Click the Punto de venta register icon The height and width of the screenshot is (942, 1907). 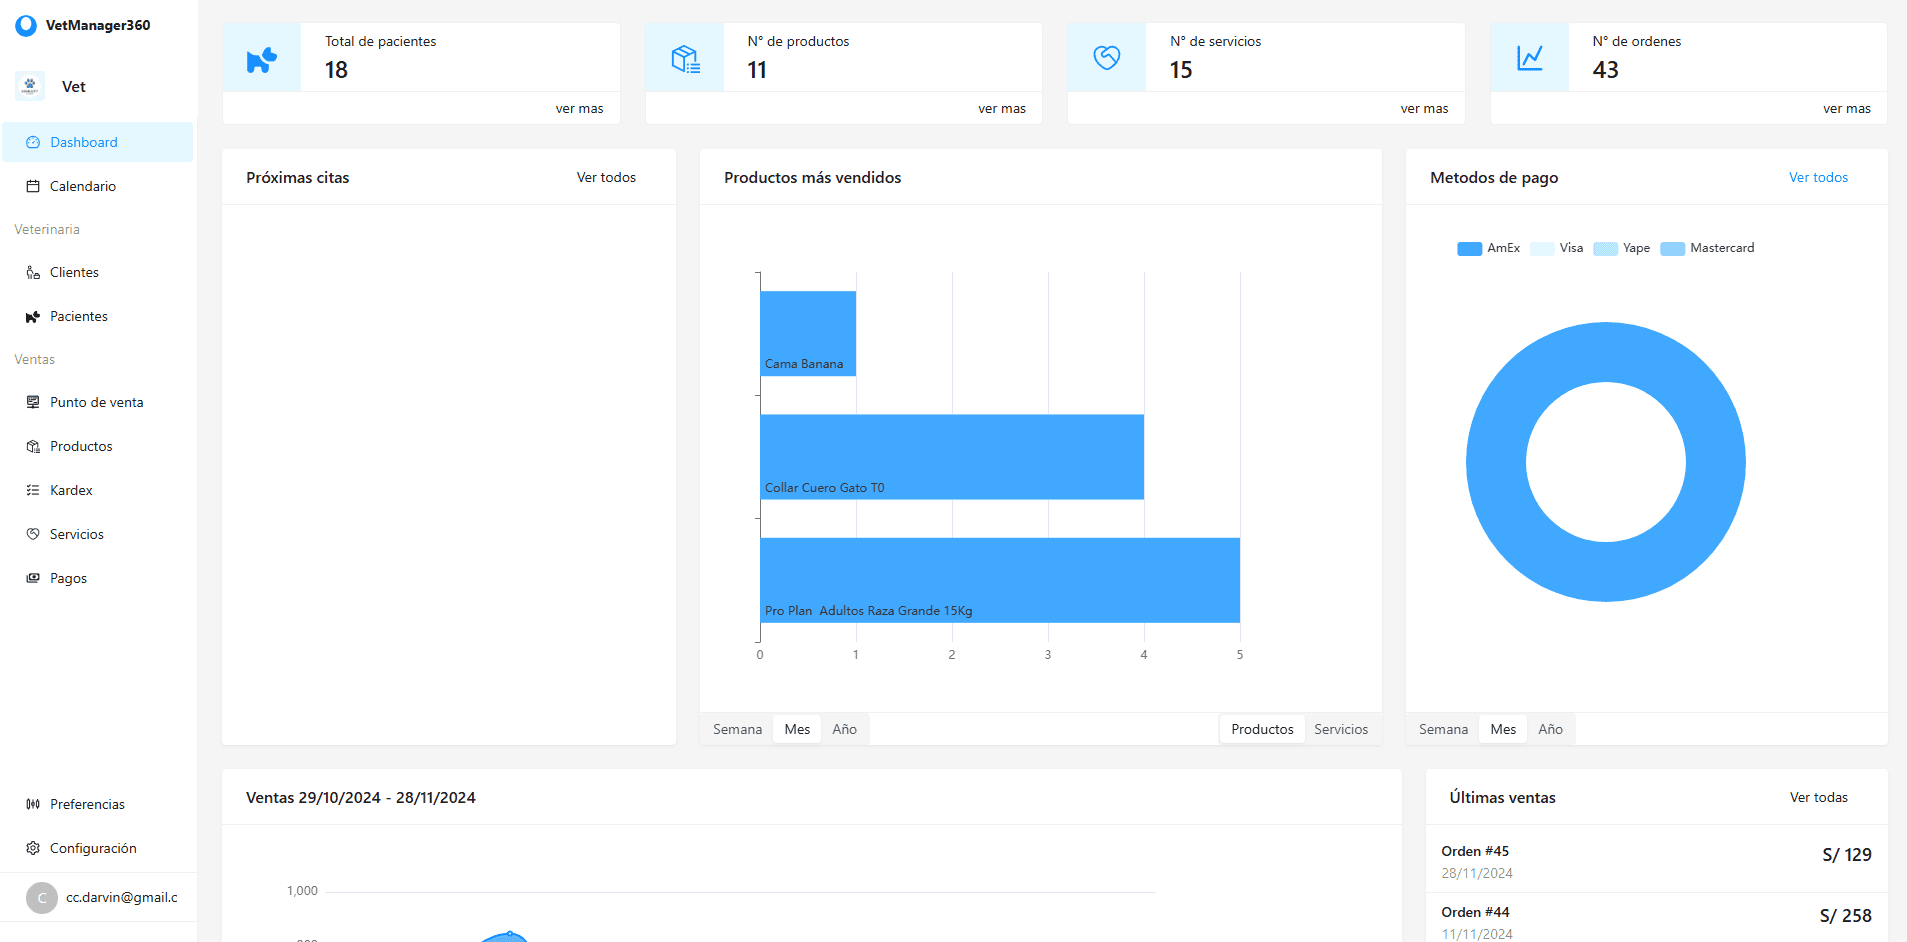click(x=33, y=402)
